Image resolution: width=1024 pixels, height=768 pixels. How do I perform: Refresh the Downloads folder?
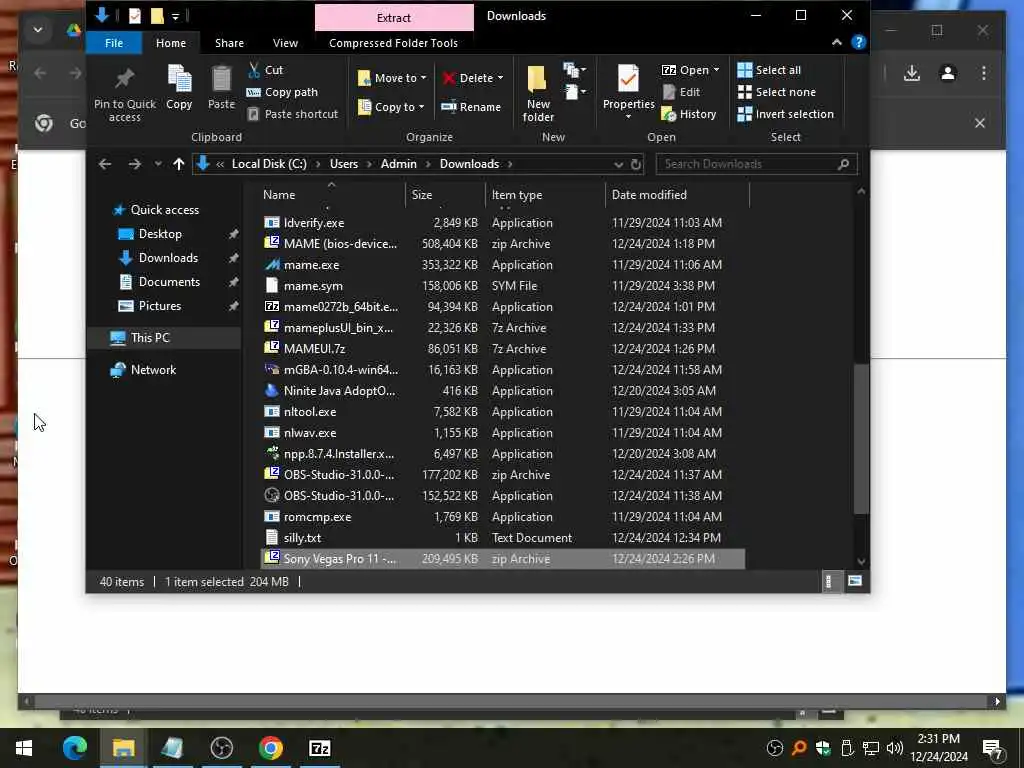[x=635, y=165]
